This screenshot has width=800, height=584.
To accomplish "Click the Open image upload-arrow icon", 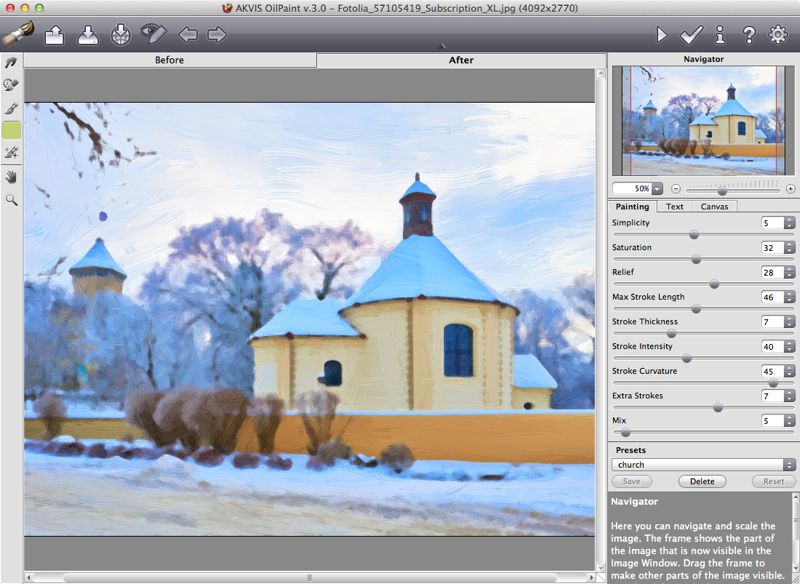I will 55,35.
